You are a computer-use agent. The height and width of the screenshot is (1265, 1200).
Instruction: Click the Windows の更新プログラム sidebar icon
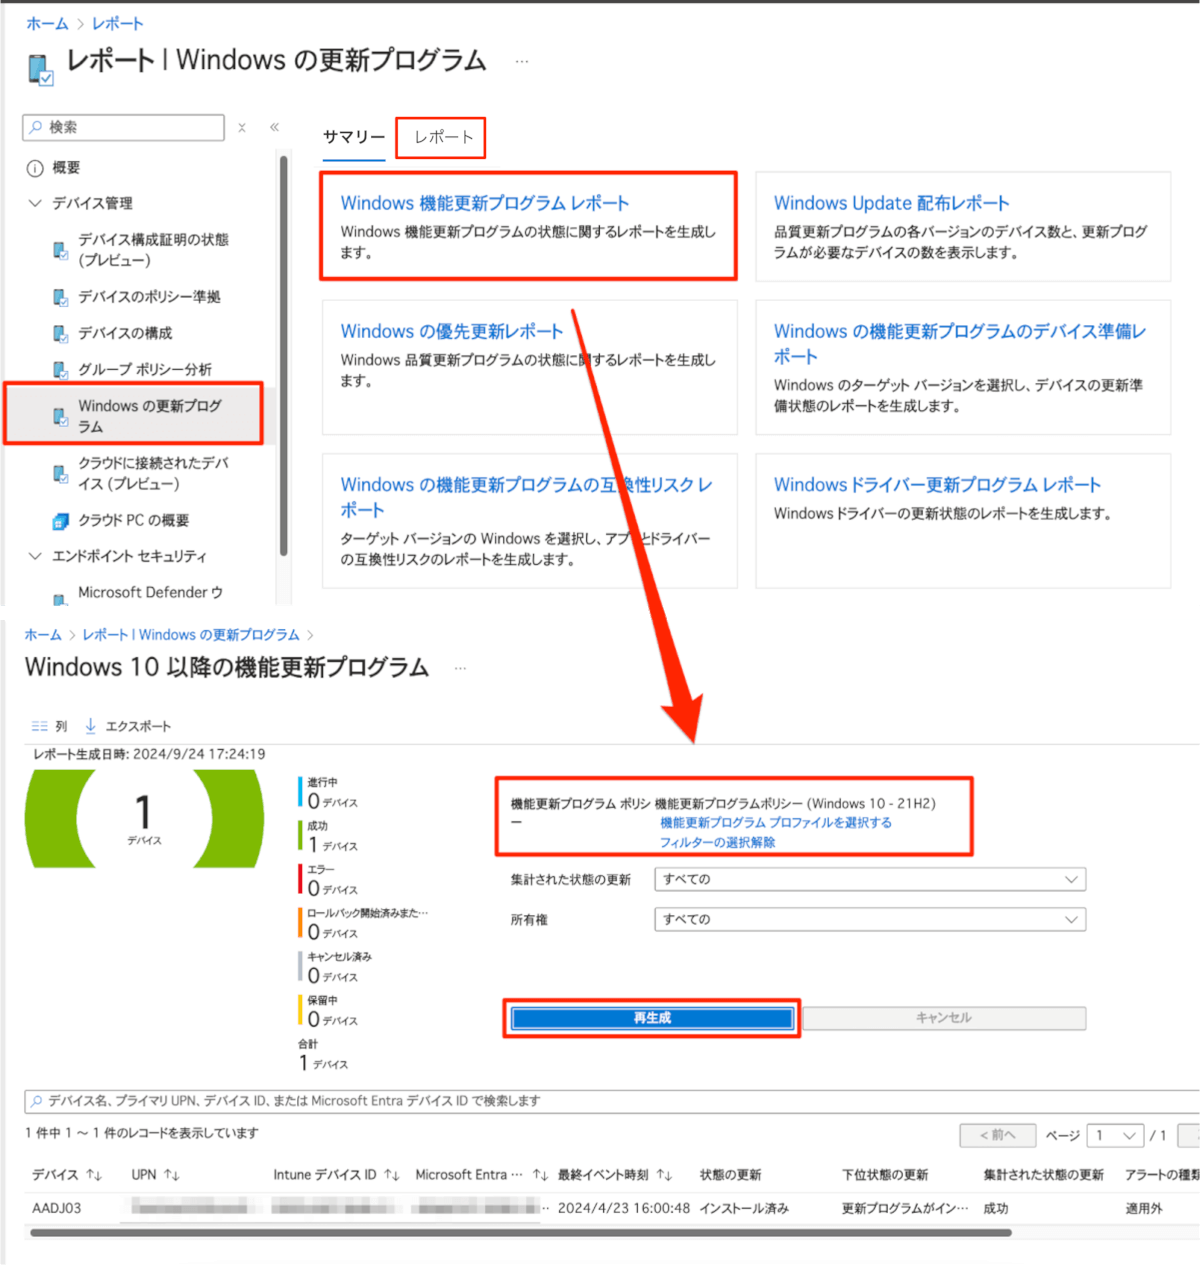(x=61, y=416)
